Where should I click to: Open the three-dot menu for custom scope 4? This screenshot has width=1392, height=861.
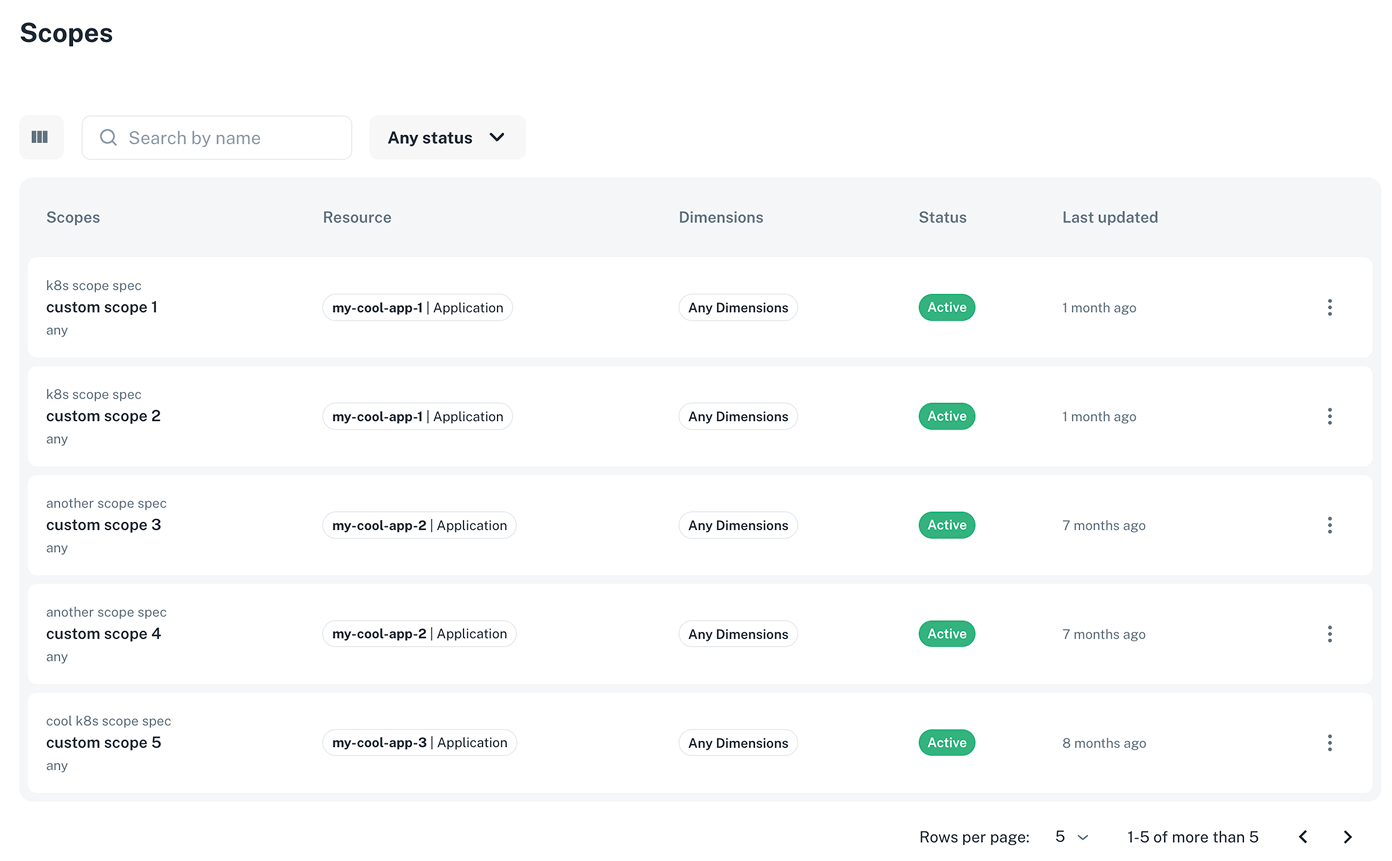(1329, 634)
